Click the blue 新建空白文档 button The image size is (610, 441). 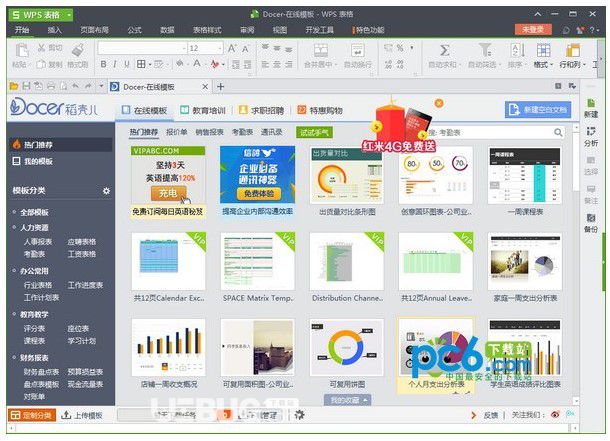(x=538, y=110)
